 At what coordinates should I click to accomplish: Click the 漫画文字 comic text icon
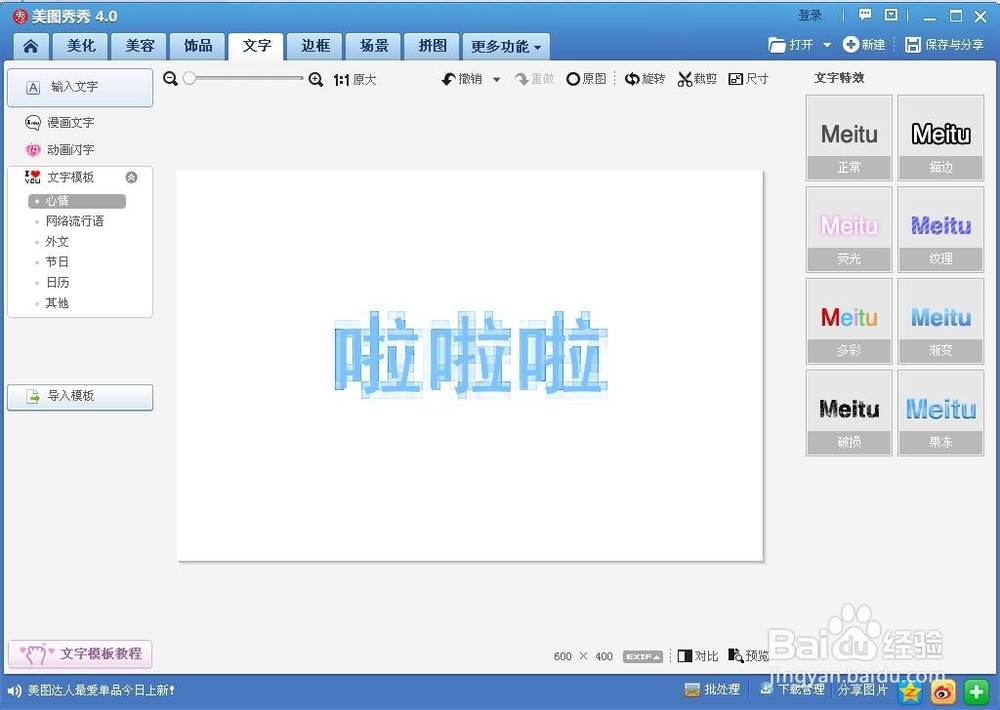coord(31,122)
